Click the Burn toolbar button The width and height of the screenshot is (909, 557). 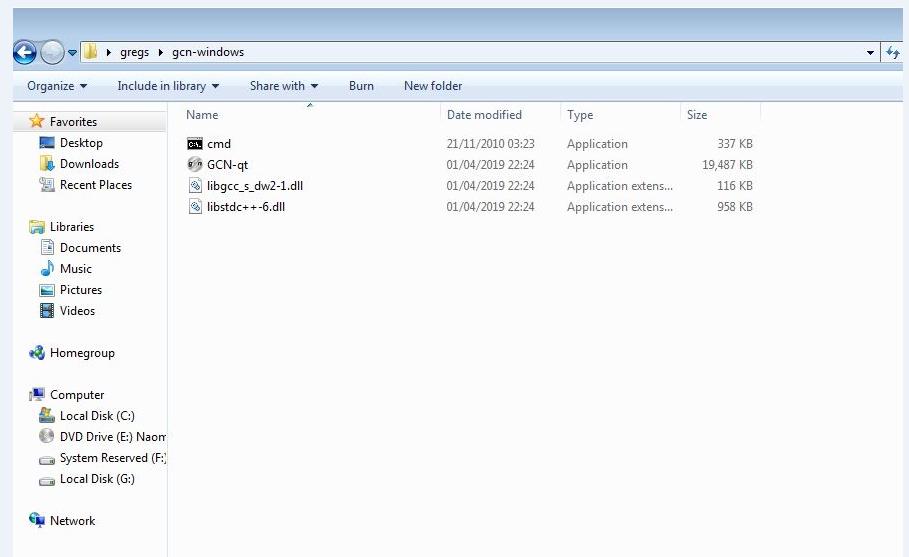click(361, 86)
